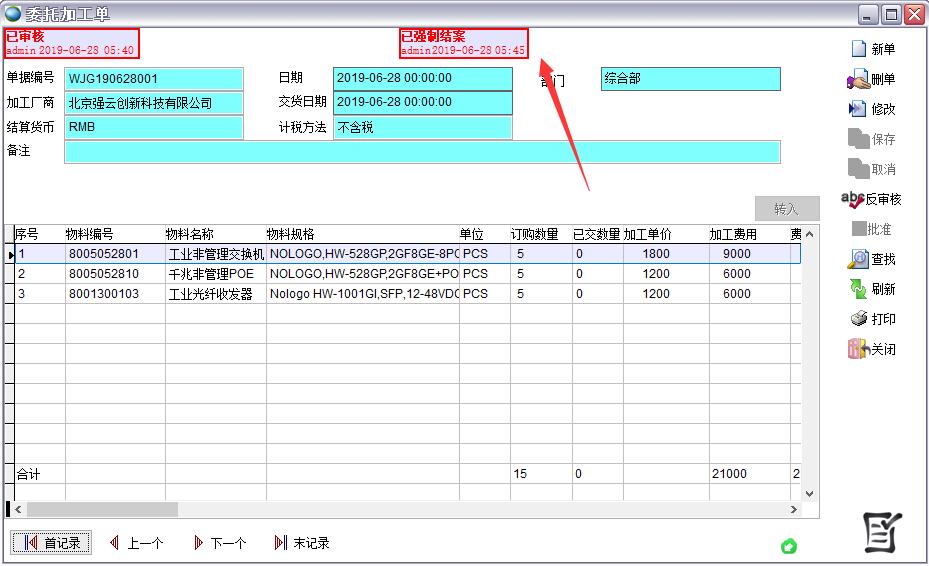The image size is (929, 566).
Task: Click the 删单 (Delete order) icon
Action: point(858,80)
